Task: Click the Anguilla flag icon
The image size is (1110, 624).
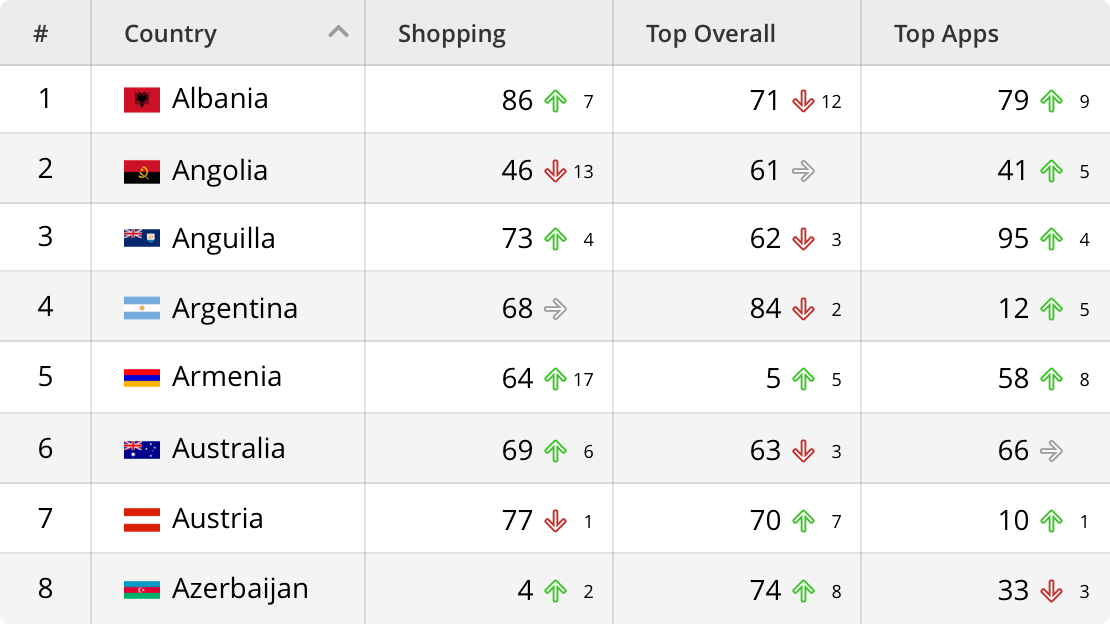Action: (x=144, y=238)
